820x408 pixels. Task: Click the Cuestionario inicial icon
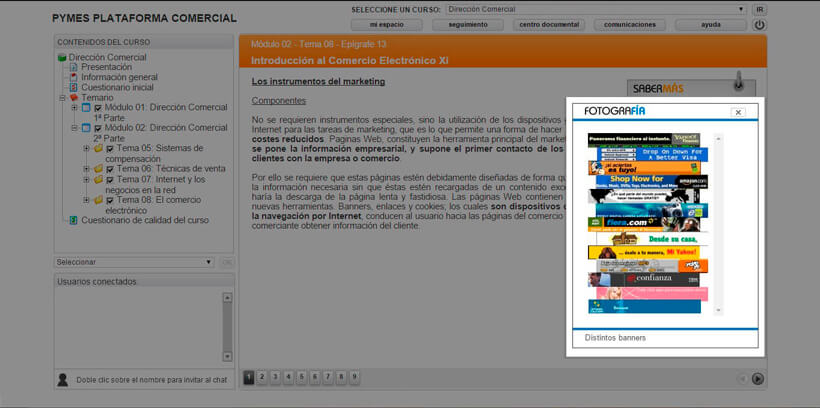74,87
